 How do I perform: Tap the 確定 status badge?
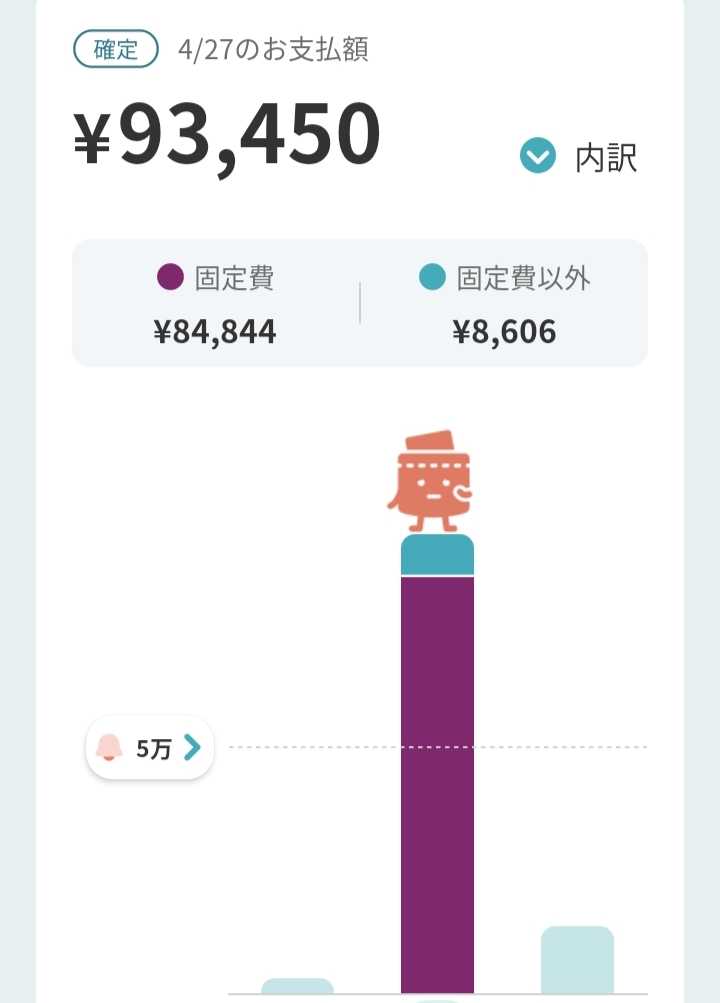tap(116, 49)
